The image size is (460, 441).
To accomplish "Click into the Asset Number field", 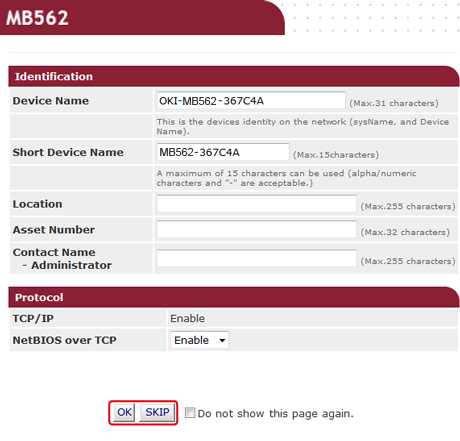I will pos(257,229).
